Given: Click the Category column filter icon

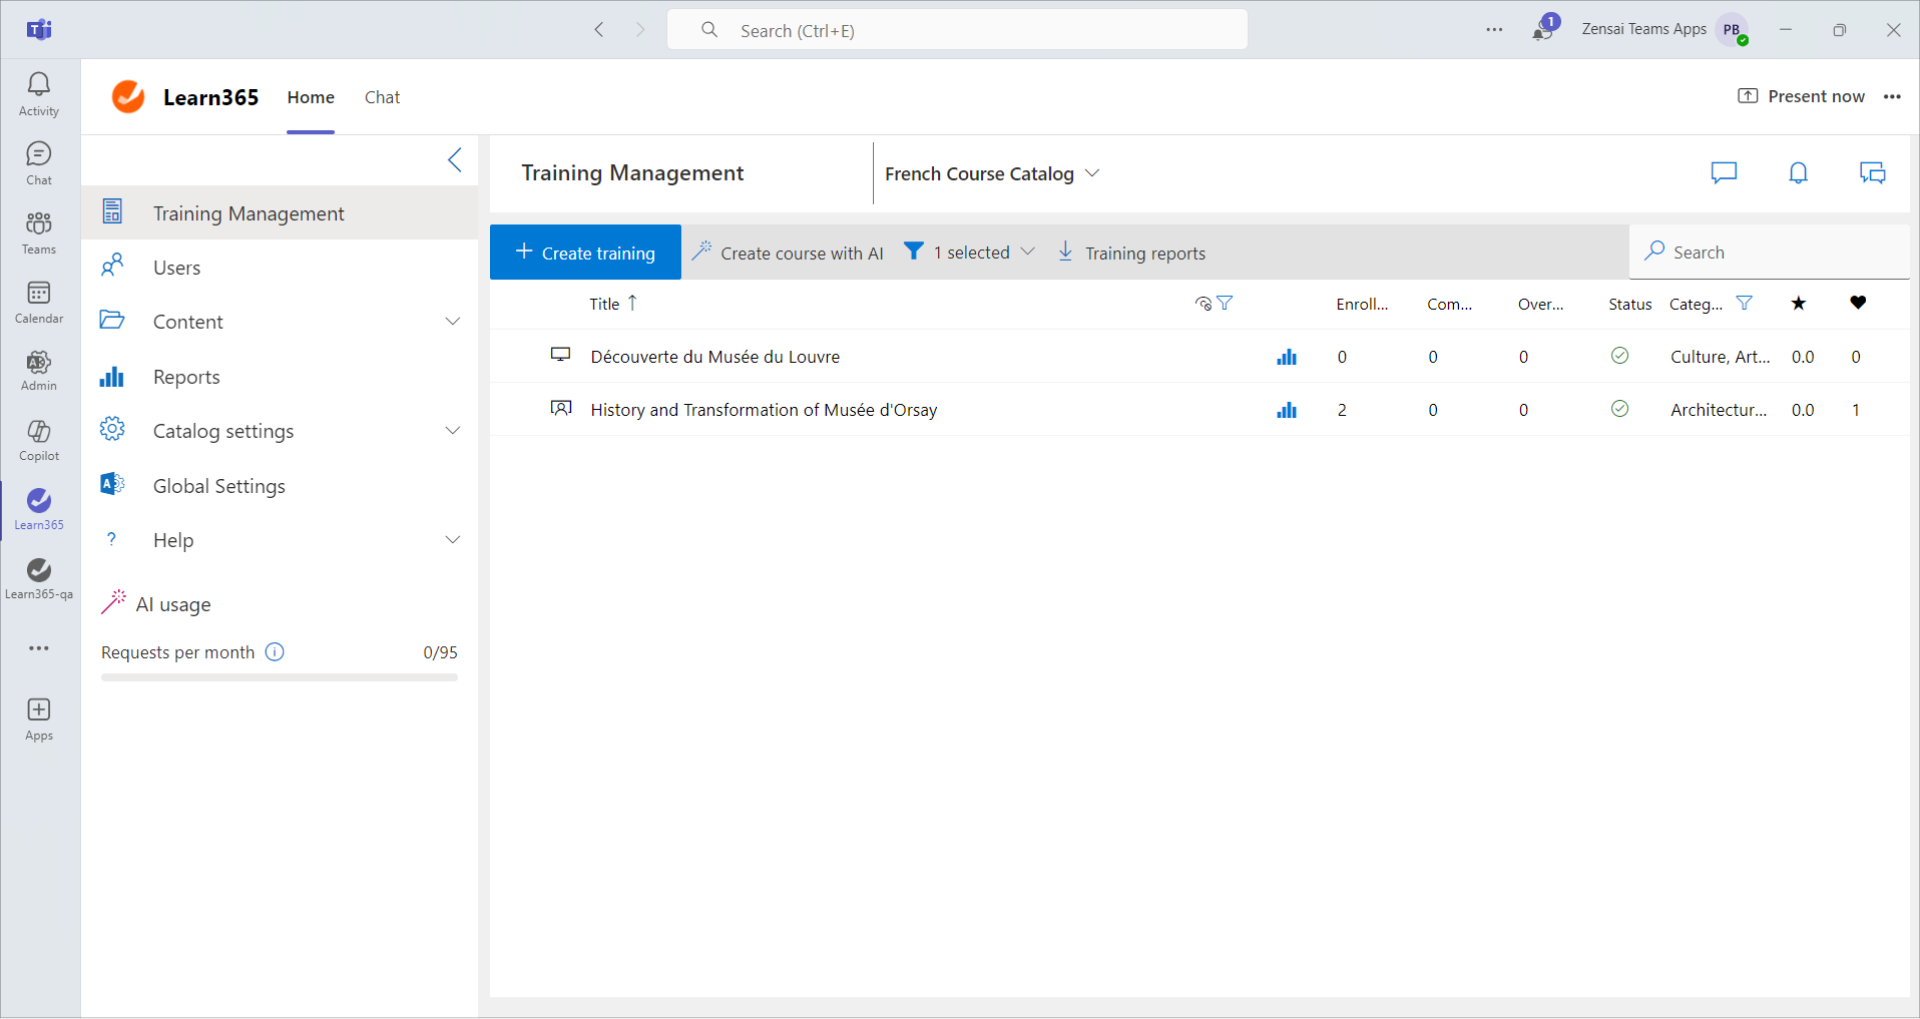Looking at the screenshot, I should point(1744,303).
